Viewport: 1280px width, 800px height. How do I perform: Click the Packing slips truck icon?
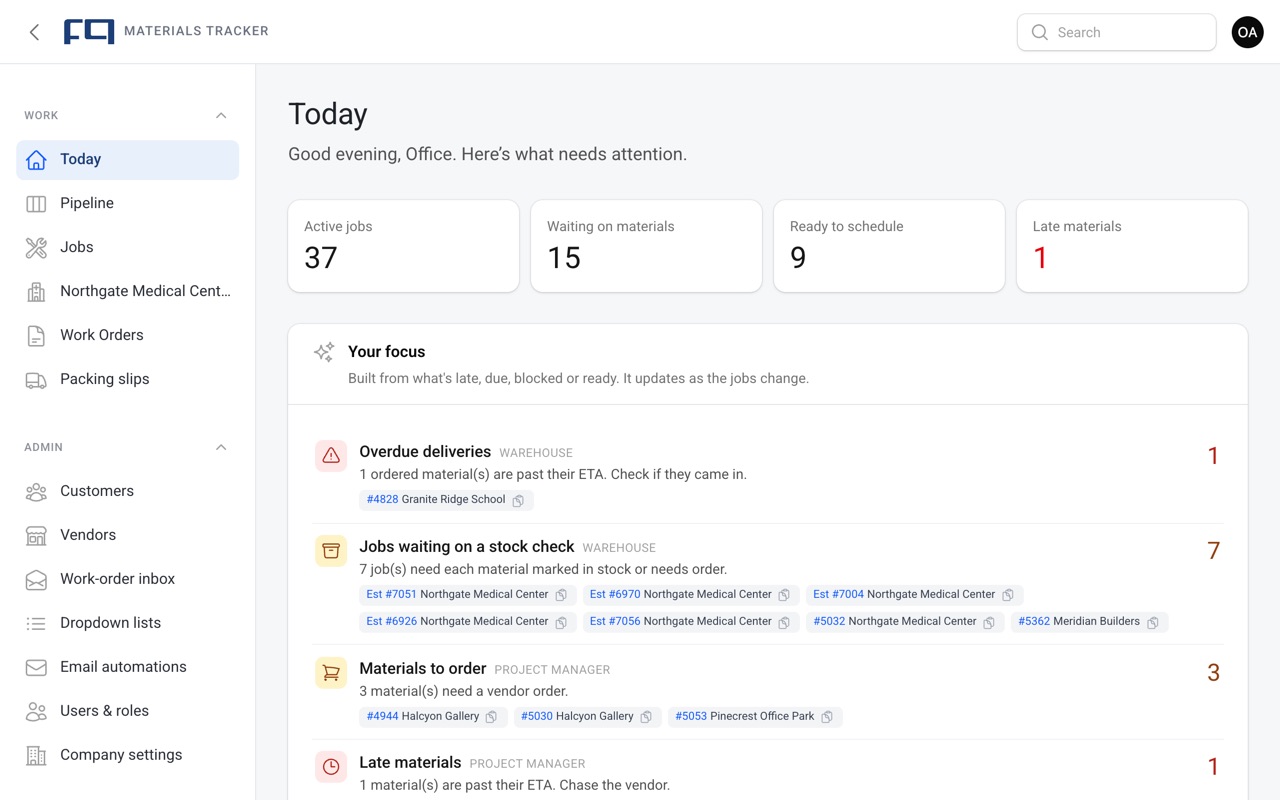pos(36,380)
